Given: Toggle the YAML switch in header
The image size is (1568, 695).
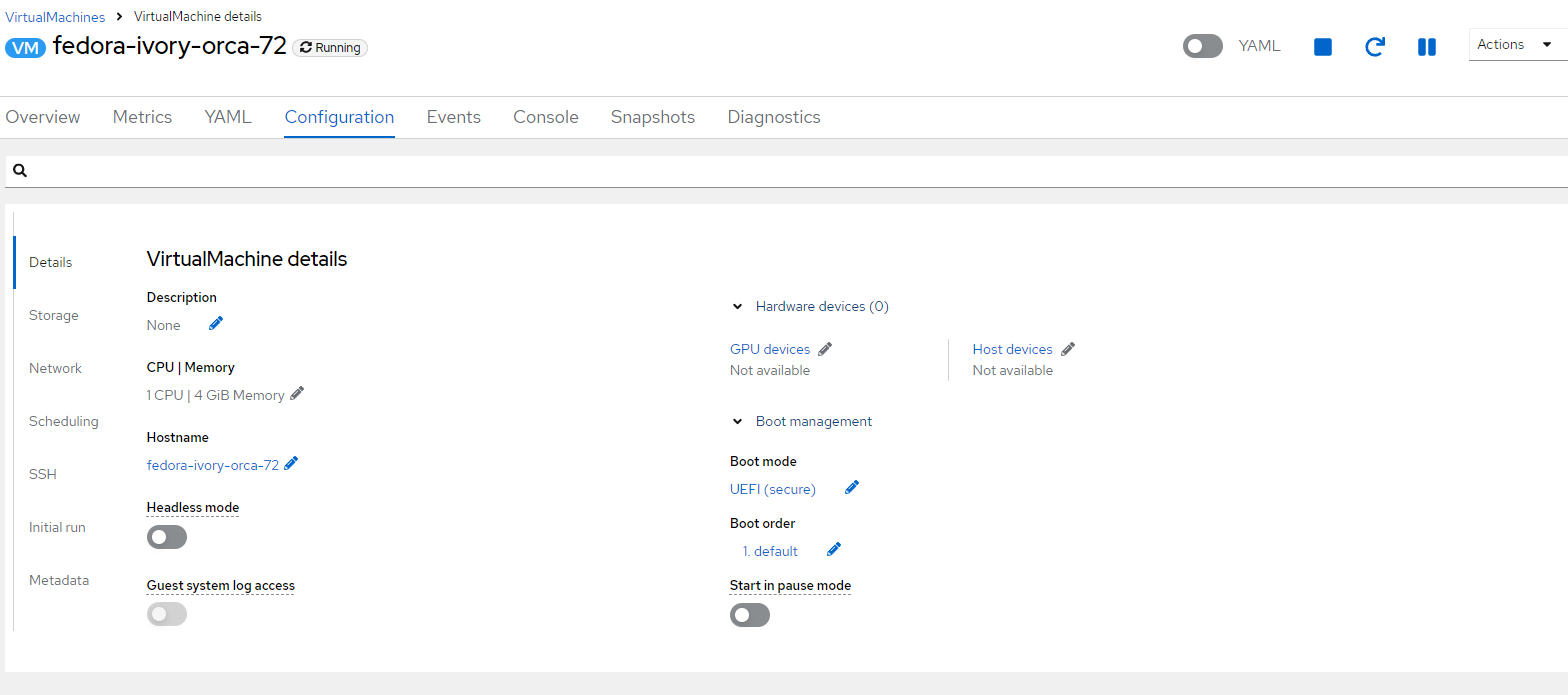Looking at the screenshot, I should coord(1202,46).
